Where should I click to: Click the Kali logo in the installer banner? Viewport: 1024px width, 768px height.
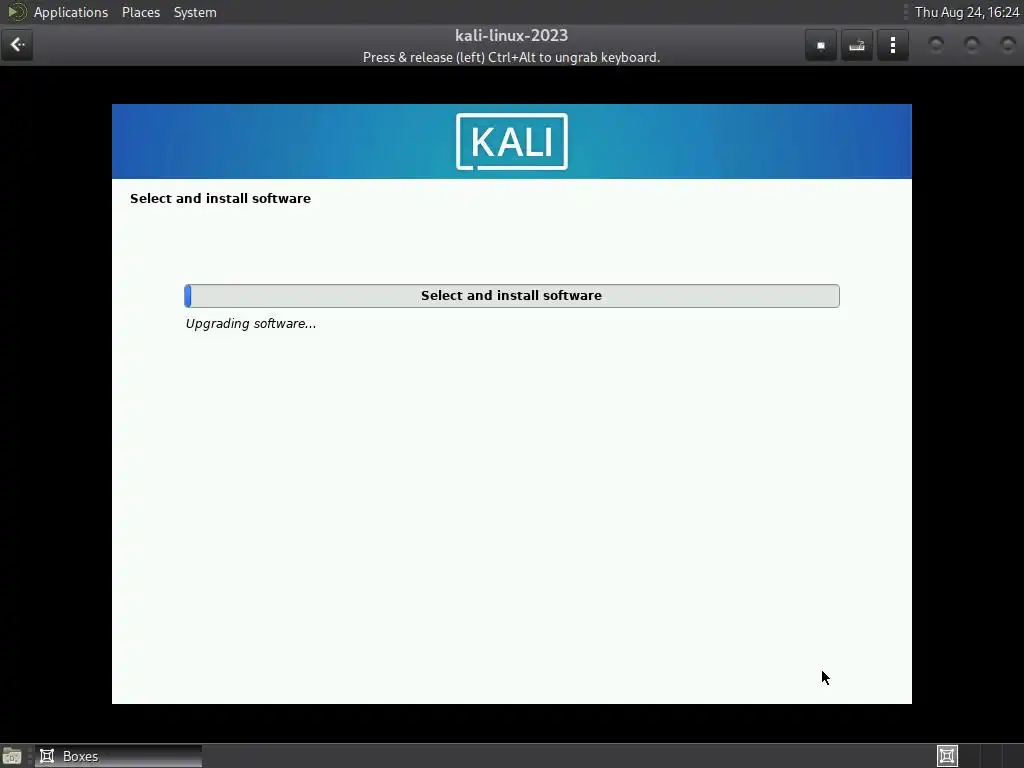click(512, 142)
